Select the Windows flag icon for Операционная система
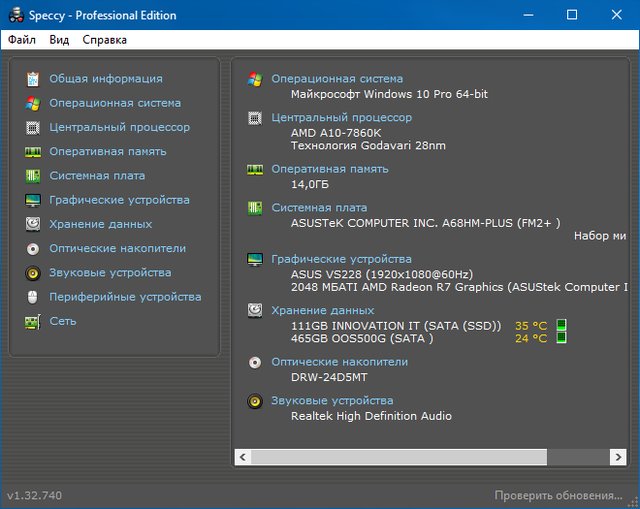The height and width of the screenshot is (509, 640). (33, 103)
